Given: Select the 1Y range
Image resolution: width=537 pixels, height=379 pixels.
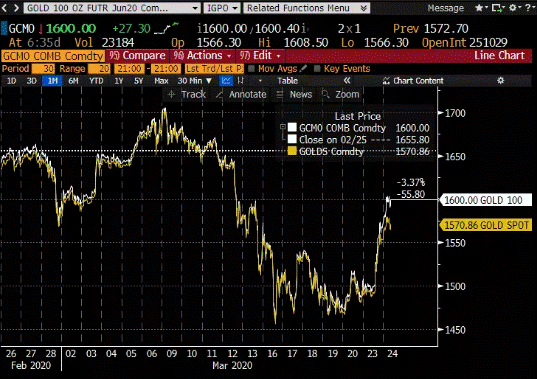Looking at the screenshot, I should [118, 81].
